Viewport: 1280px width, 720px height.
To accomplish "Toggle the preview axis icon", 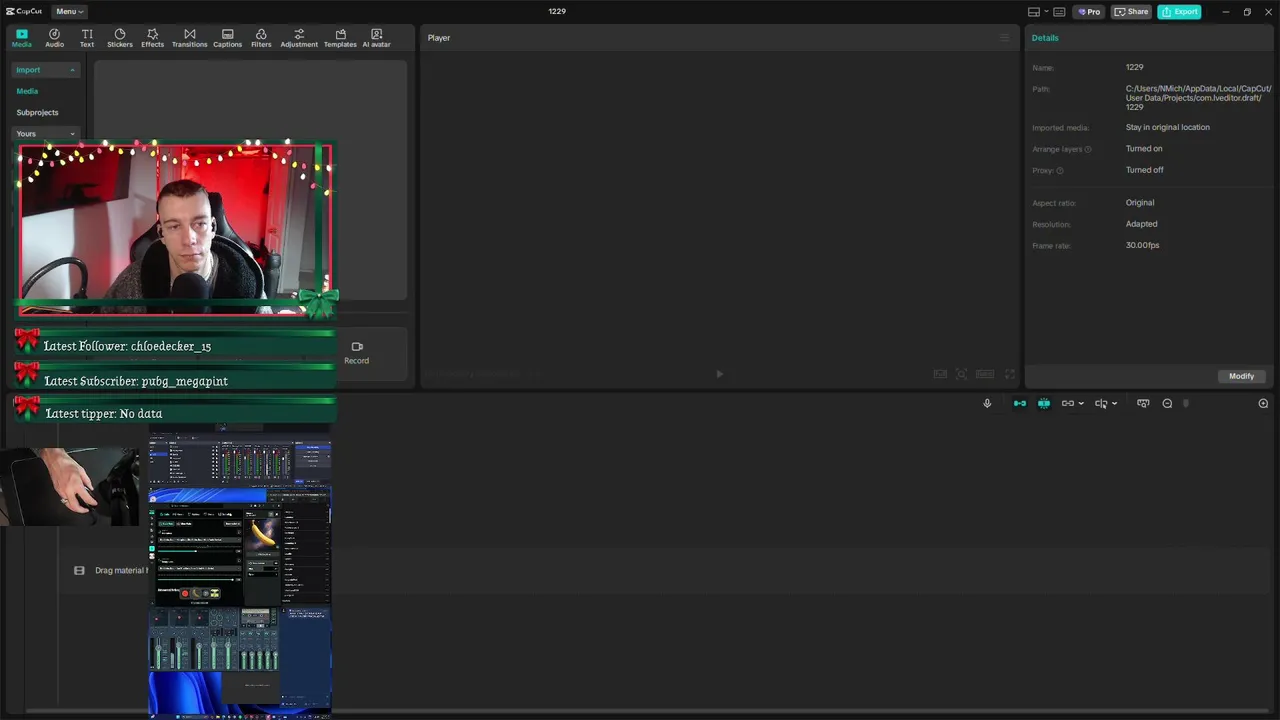I will coord(1101,403).
